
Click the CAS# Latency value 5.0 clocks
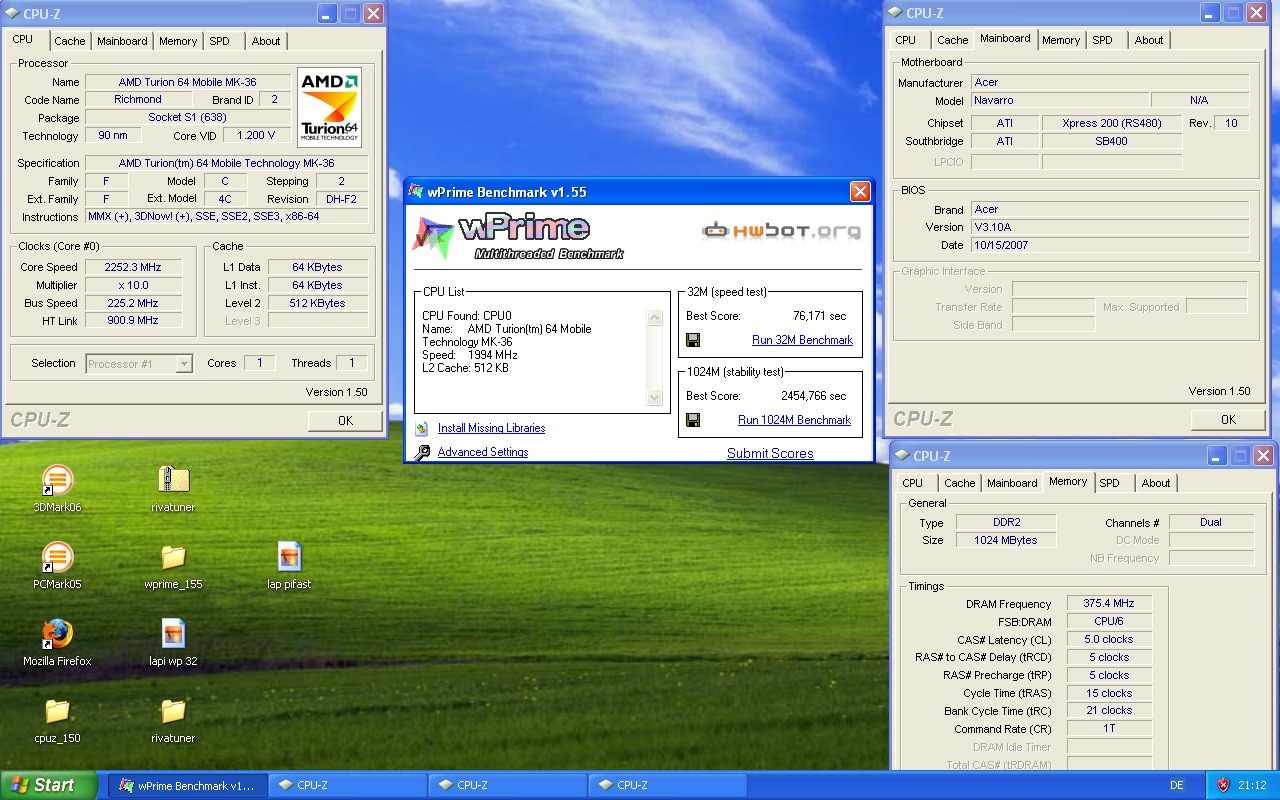coord(1109,640)
